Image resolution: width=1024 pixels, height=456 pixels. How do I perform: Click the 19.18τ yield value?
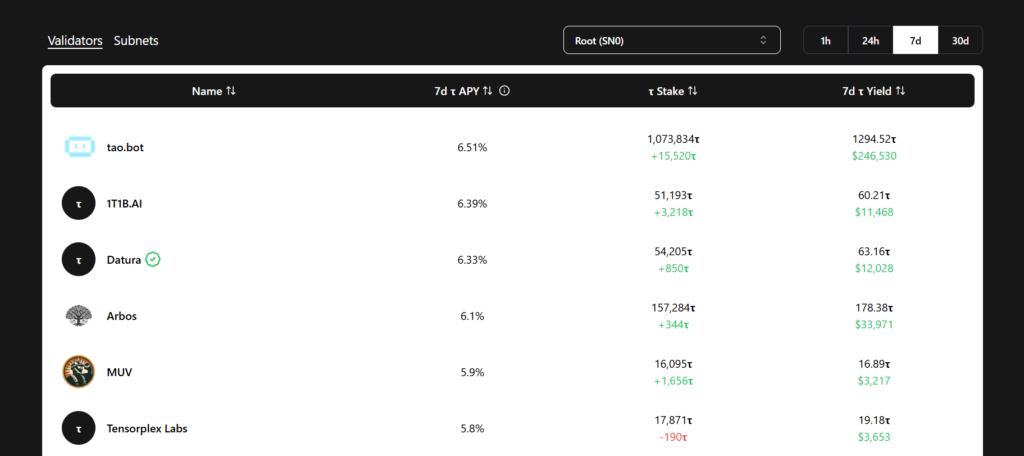pos(874,419)
